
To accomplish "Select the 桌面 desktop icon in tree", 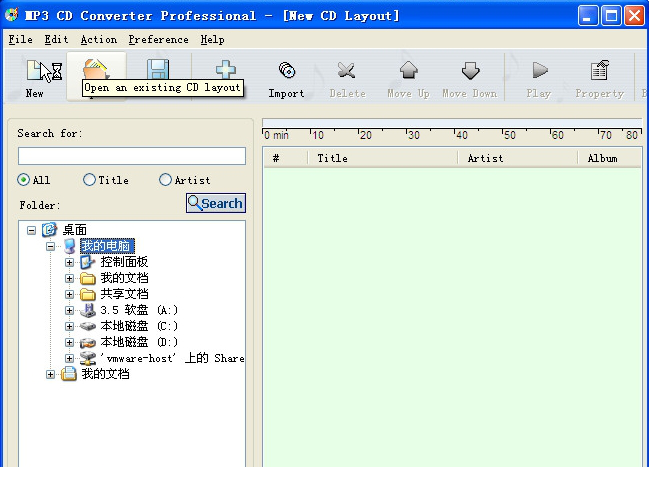I will pos(49,230).
